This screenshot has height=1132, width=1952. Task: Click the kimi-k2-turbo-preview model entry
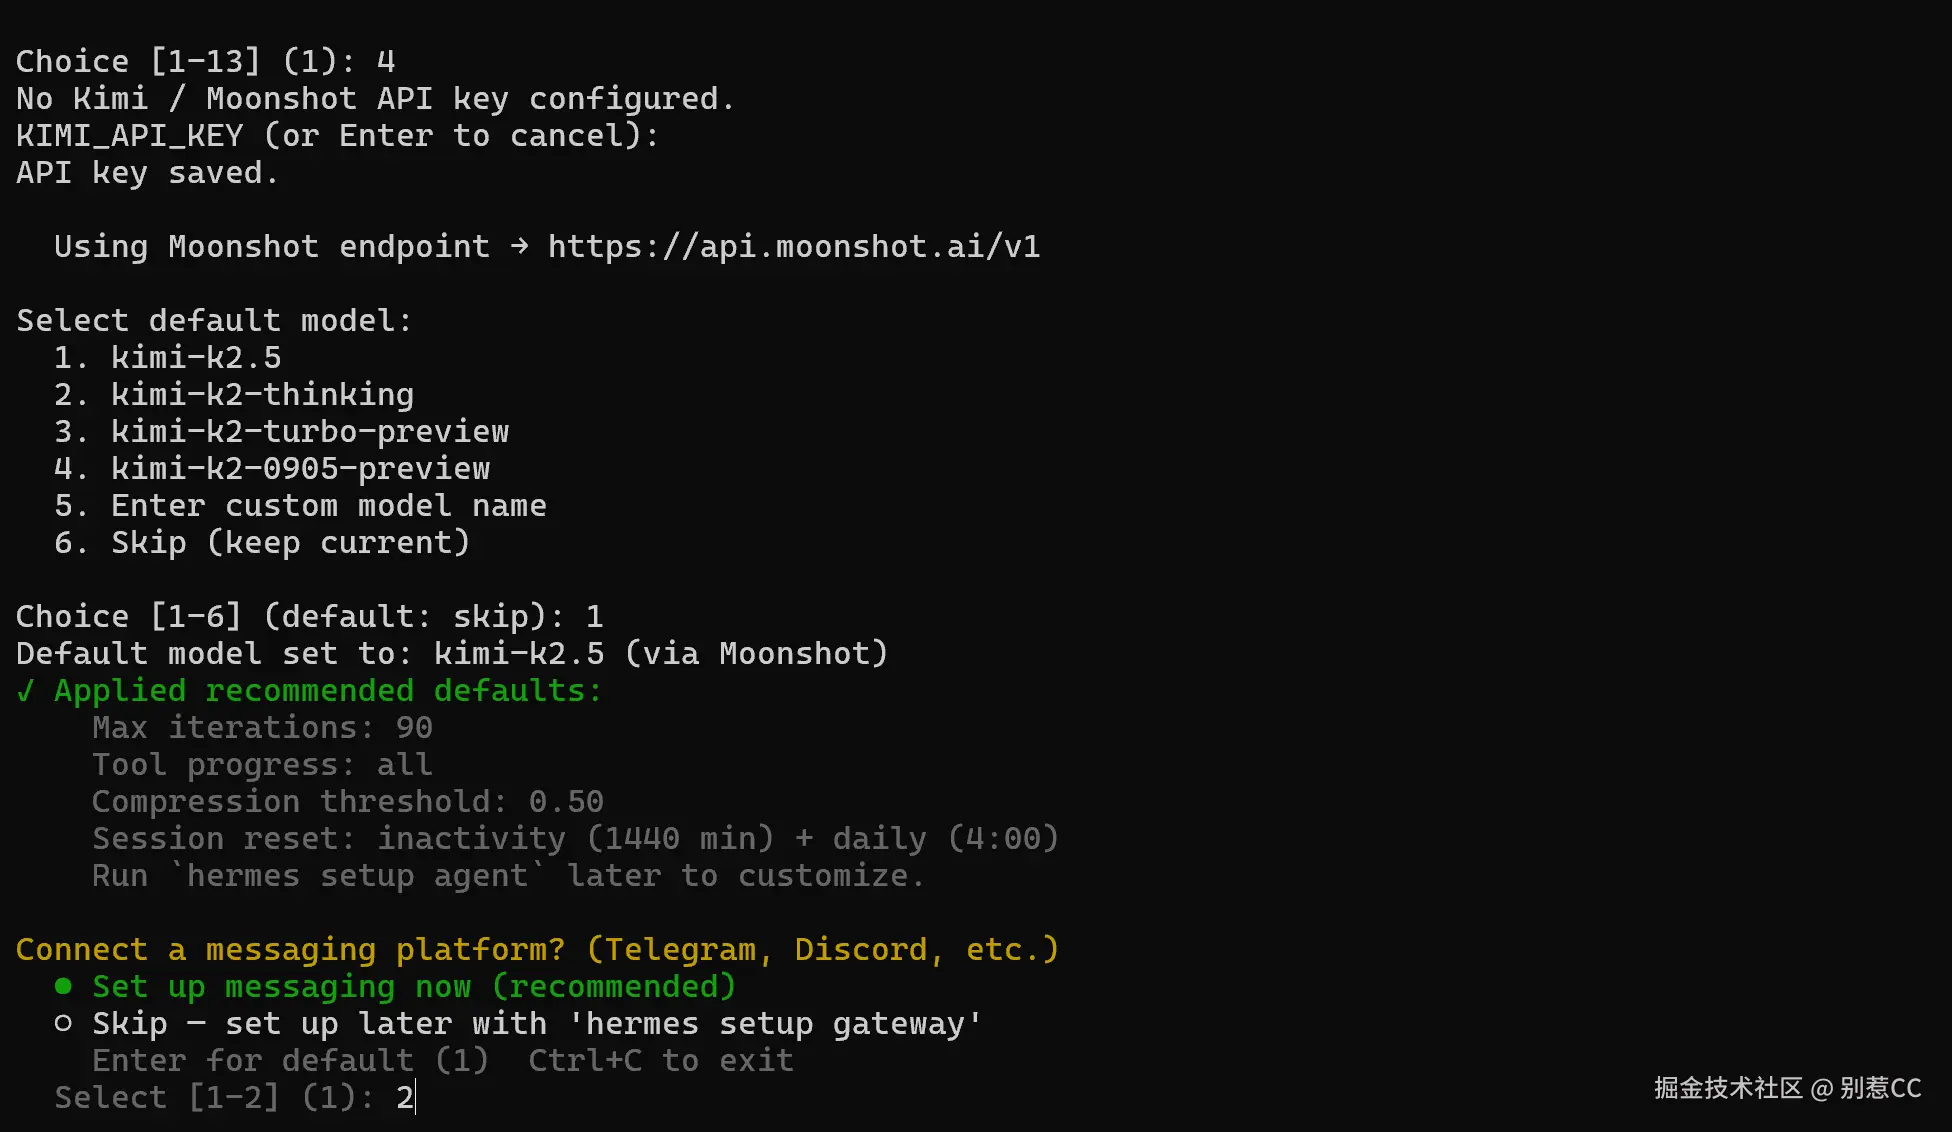click(x=310, y=432)
